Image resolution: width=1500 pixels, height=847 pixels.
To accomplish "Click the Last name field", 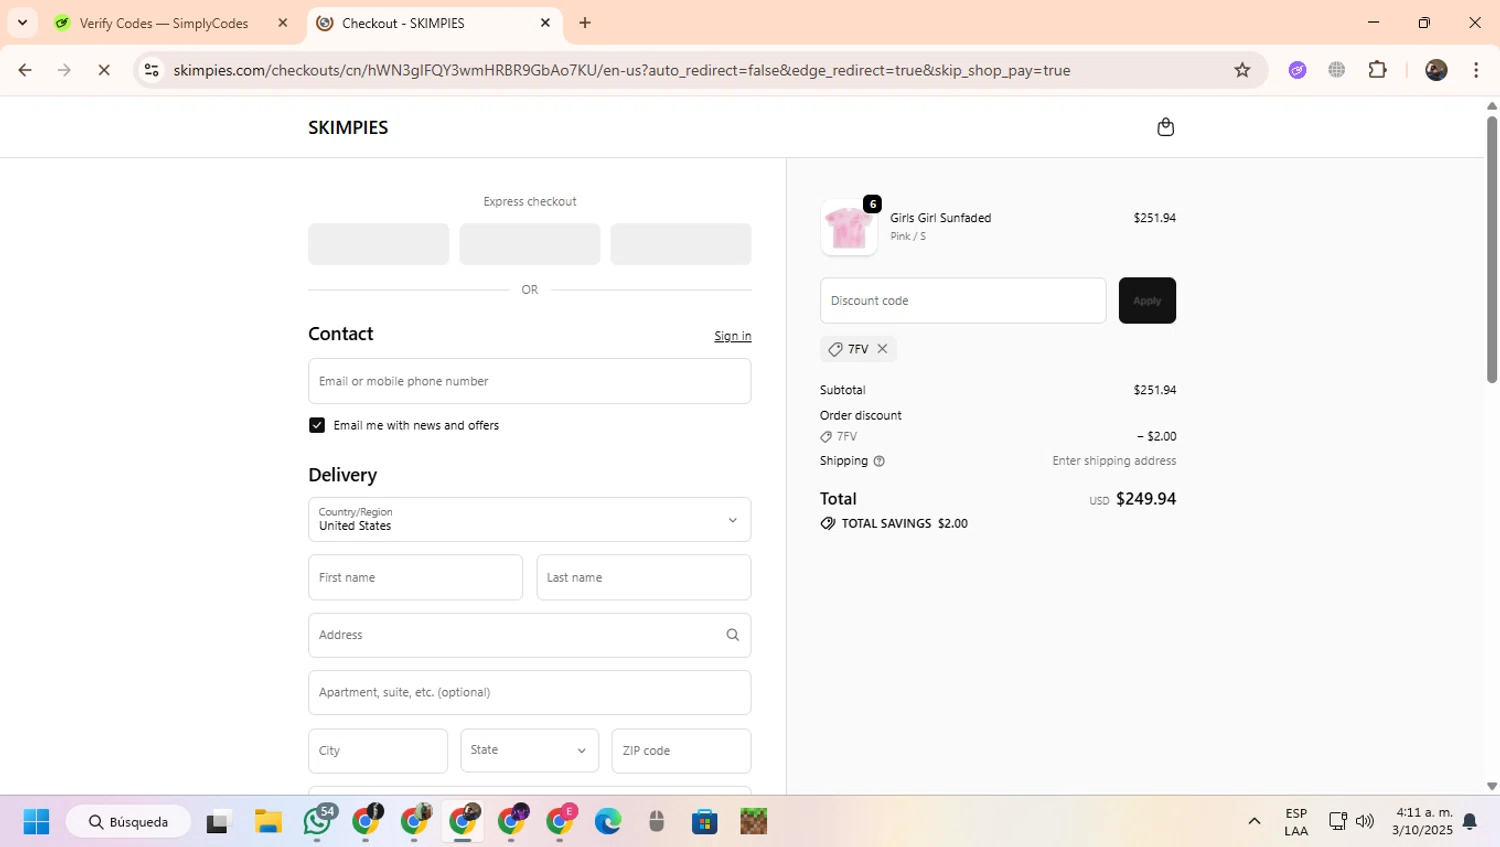I will click(644, 577).
